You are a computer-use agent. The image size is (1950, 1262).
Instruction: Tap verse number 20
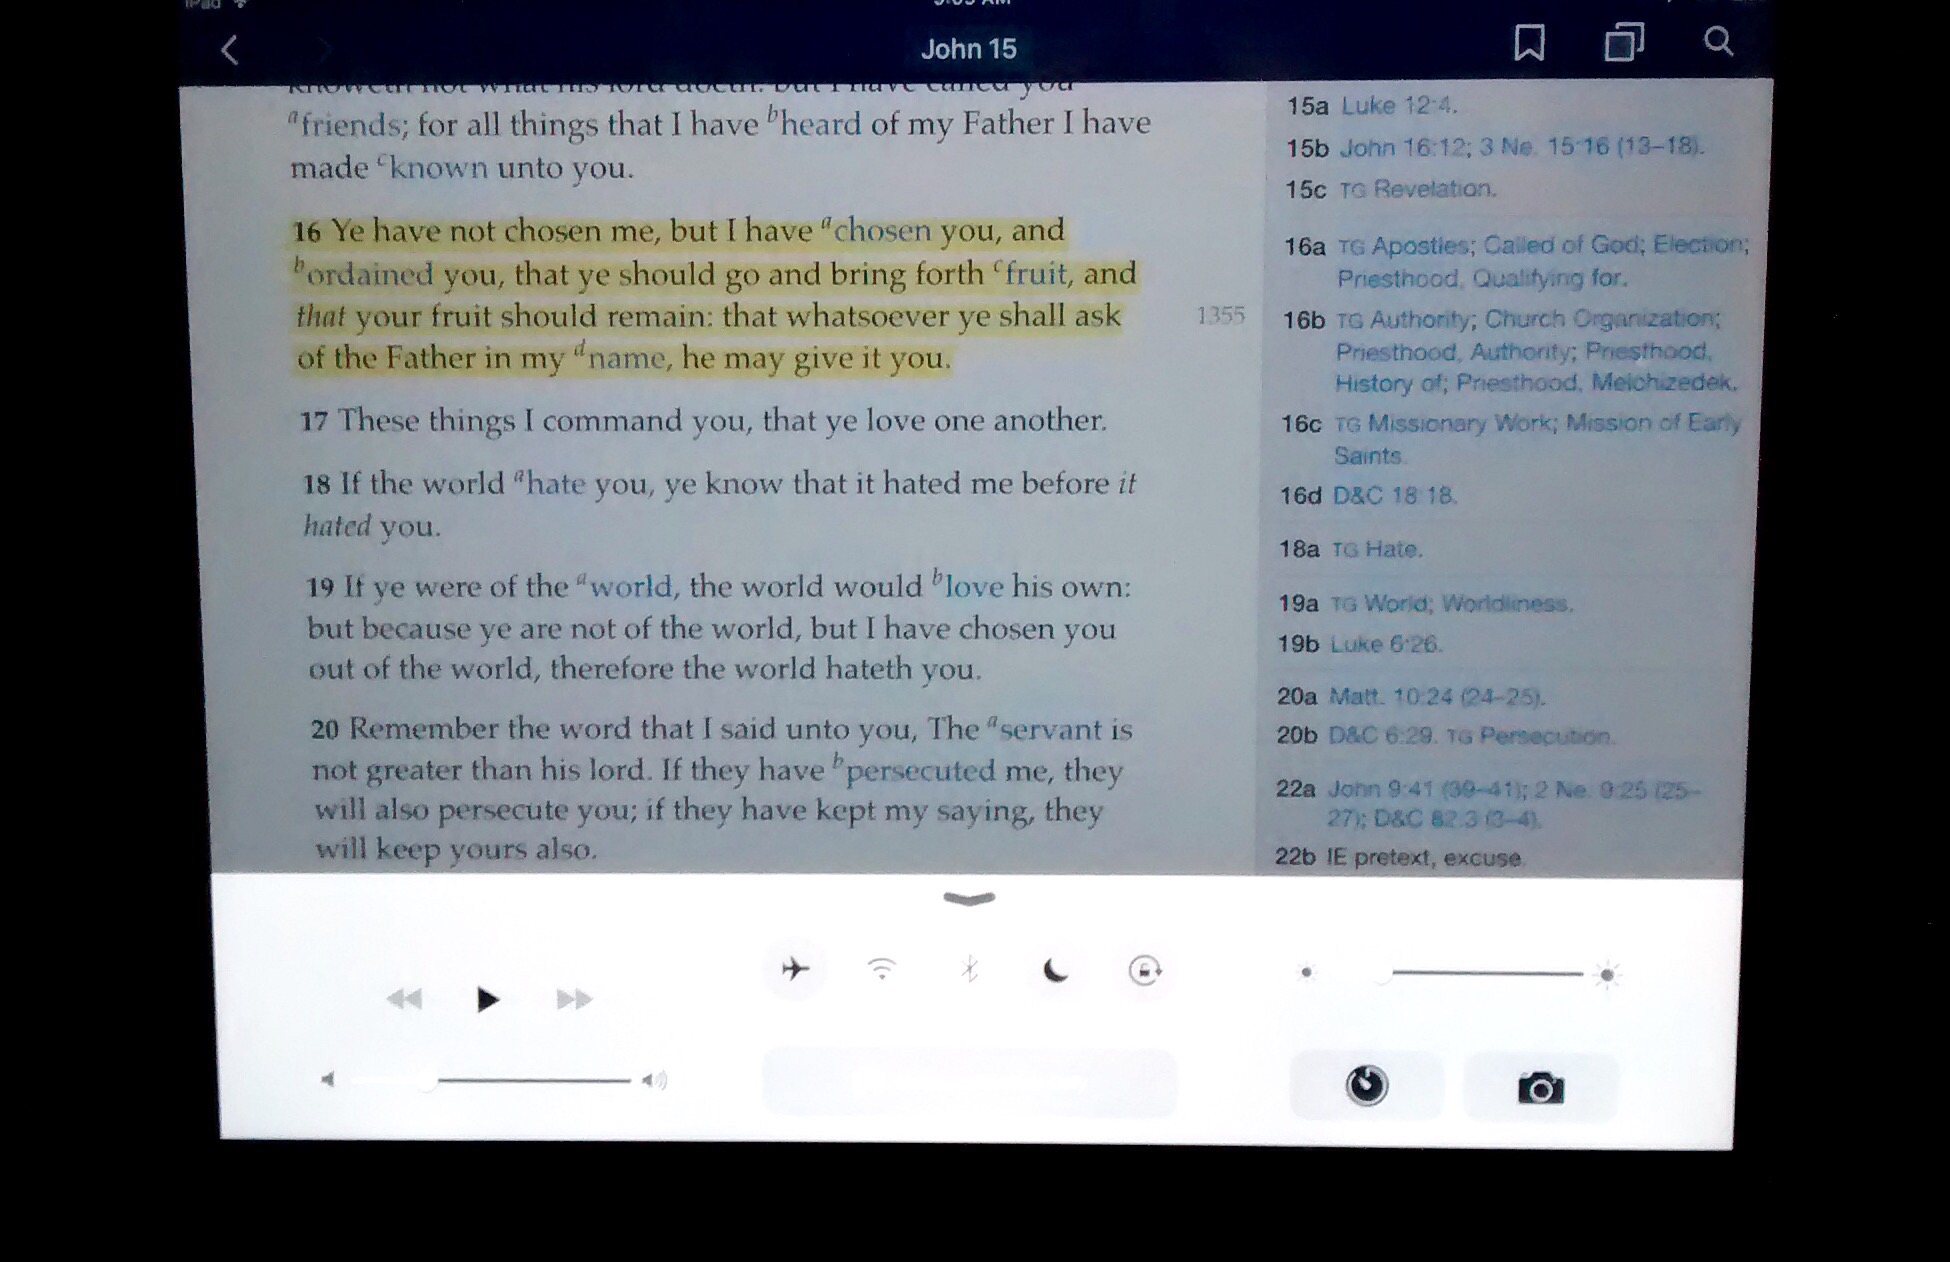pyautogui.click(x=325, y=729)
